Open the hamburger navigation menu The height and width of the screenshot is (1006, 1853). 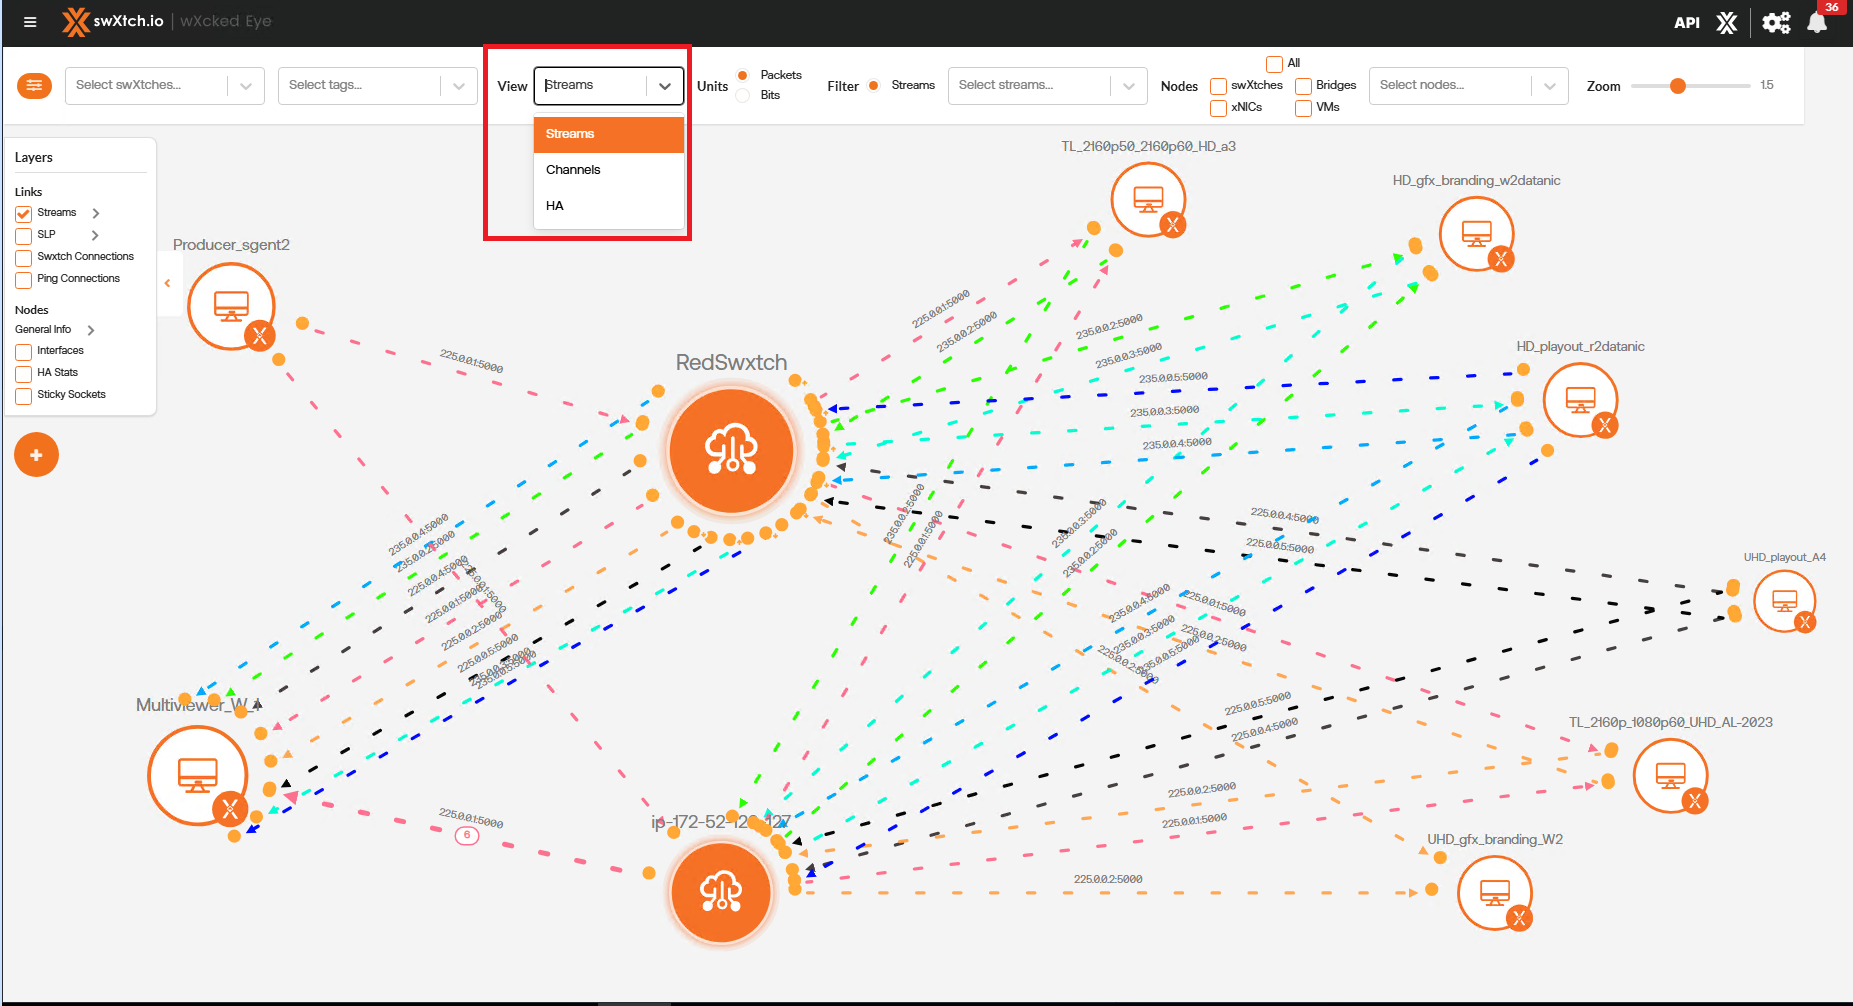(x=30, y=22)
